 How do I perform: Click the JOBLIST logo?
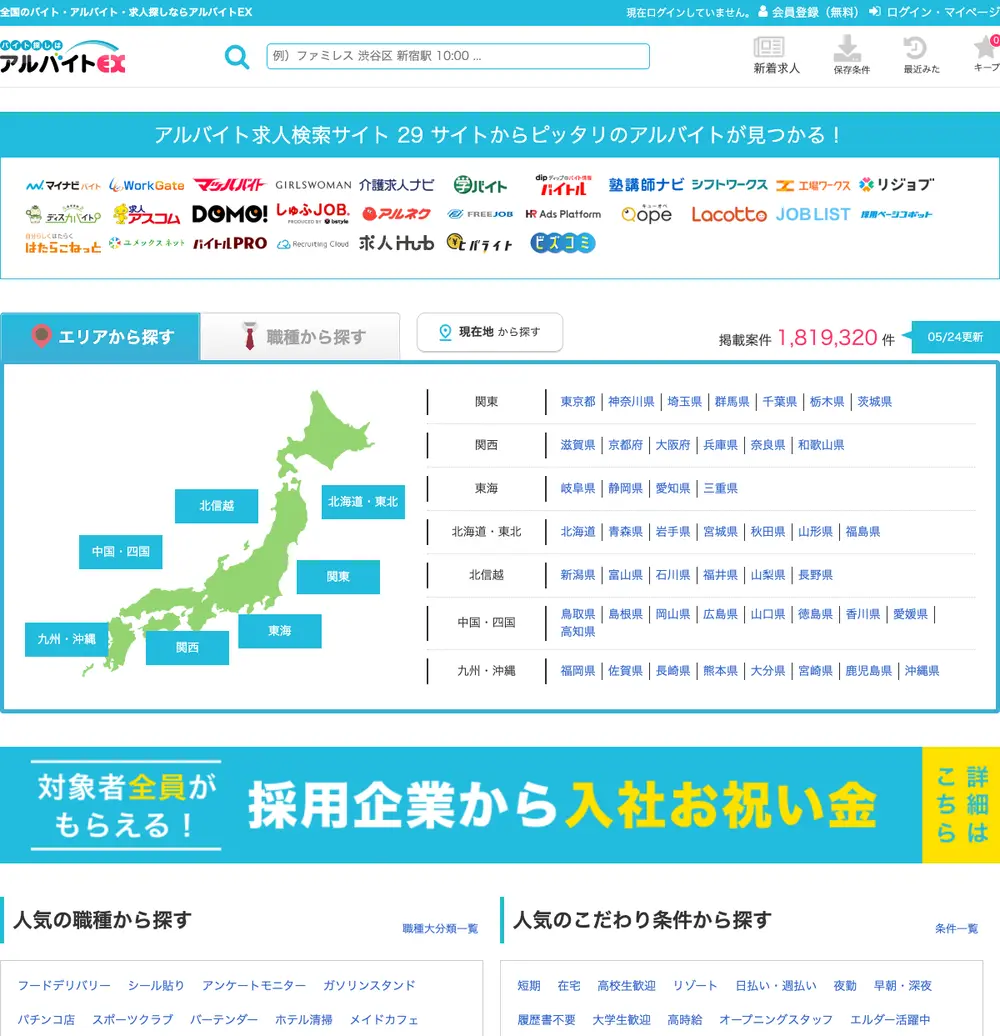[x=813, y=214]
